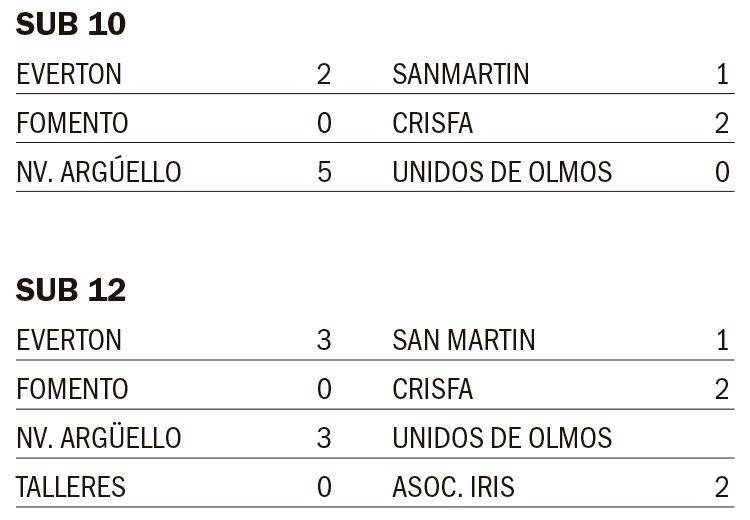Click the SUB 12 section heading
This screenshot has width=750, height=520.
[x=71, y=290]
